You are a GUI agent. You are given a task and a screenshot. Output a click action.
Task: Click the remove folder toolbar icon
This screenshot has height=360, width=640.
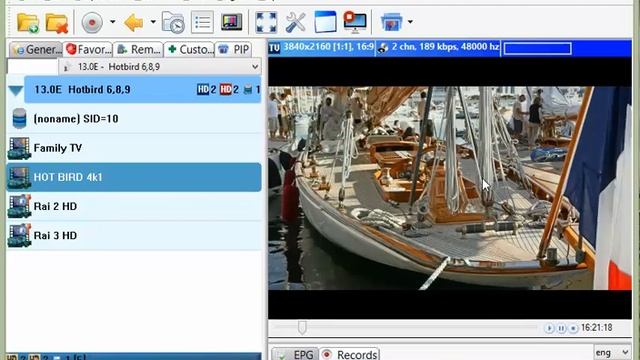57,22
